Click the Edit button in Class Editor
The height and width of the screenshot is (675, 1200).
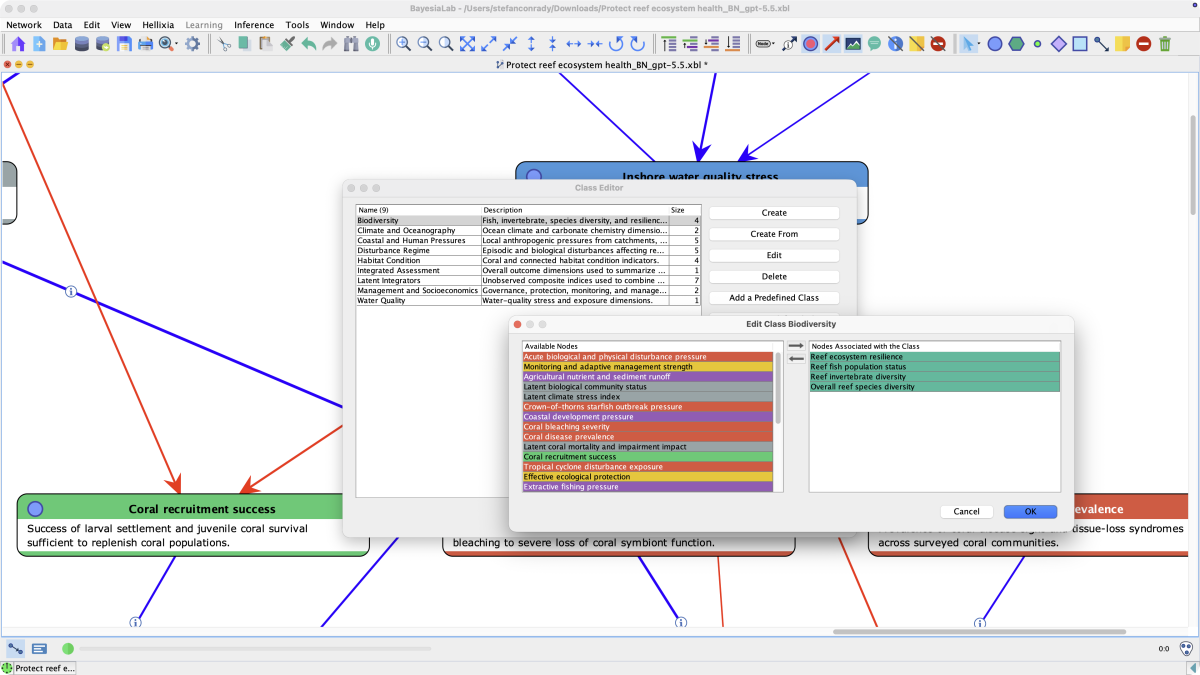pyautogui.click(x=774, y=256)
